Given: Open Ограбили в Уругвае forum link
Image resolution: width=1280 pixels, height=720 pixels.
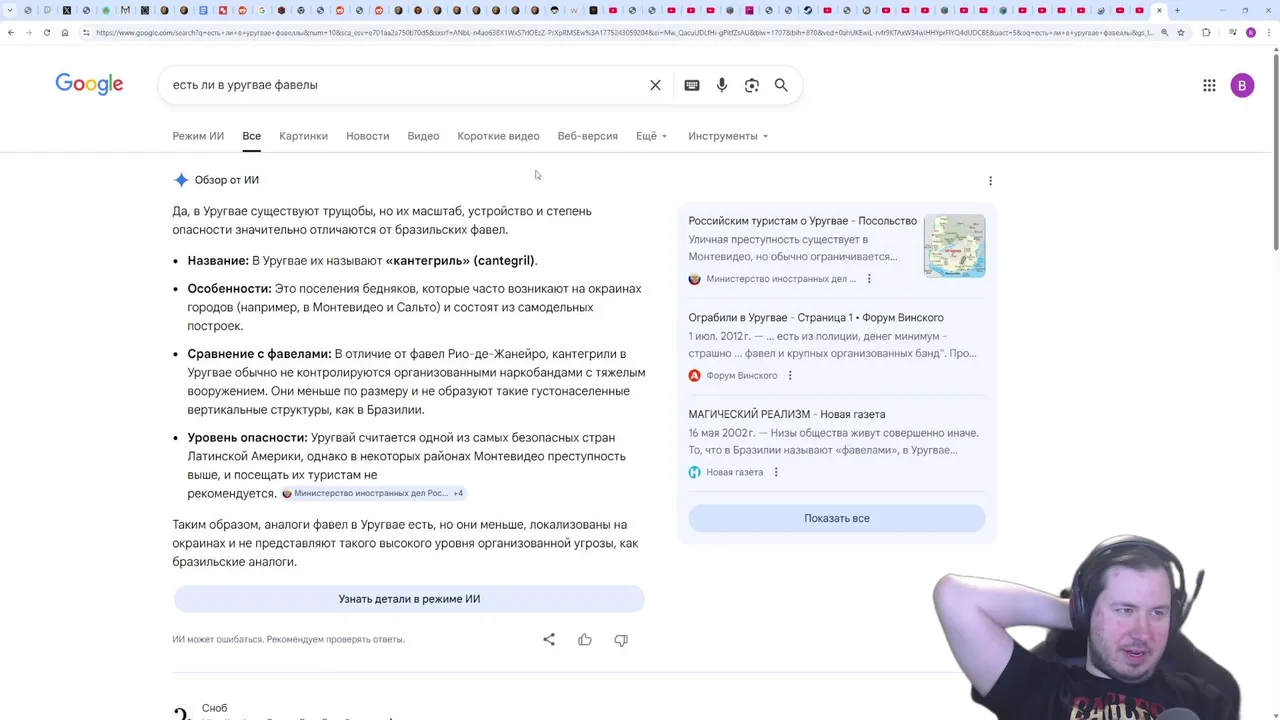Looking at the screenshot, I should [815, 318].
